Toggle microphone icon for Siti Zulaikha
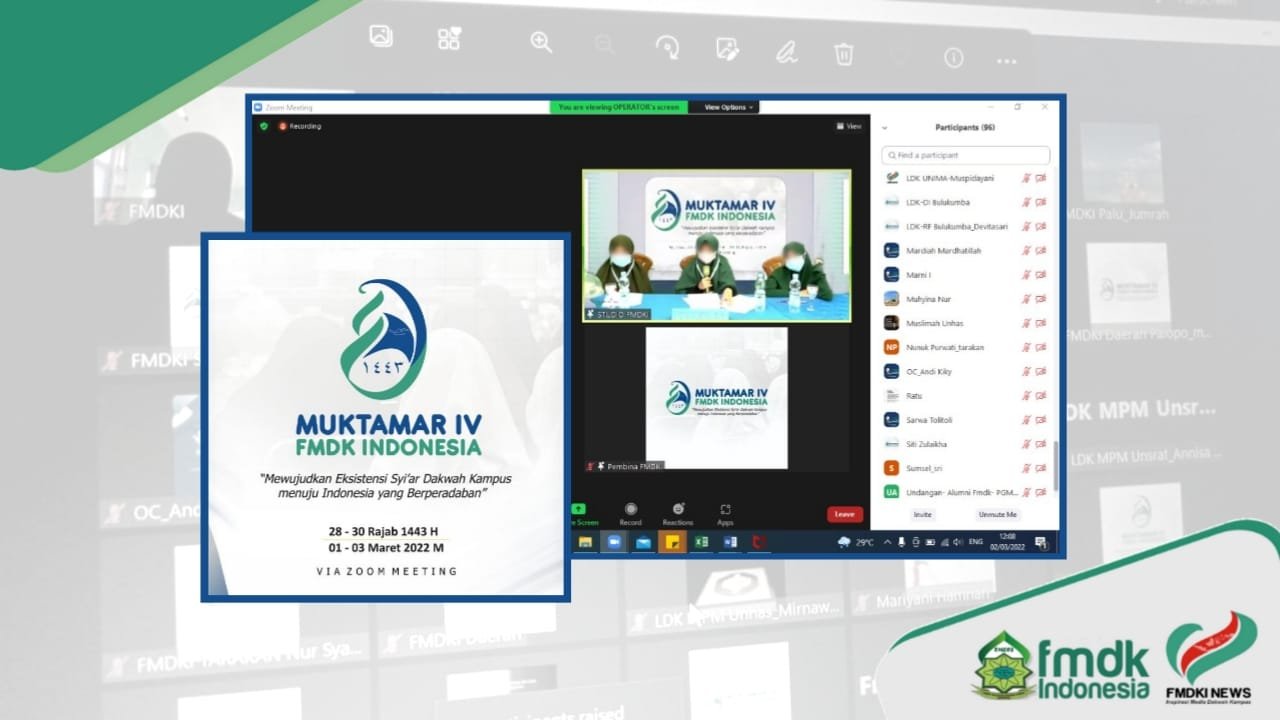The image size is (1280, 720). 1026,444
